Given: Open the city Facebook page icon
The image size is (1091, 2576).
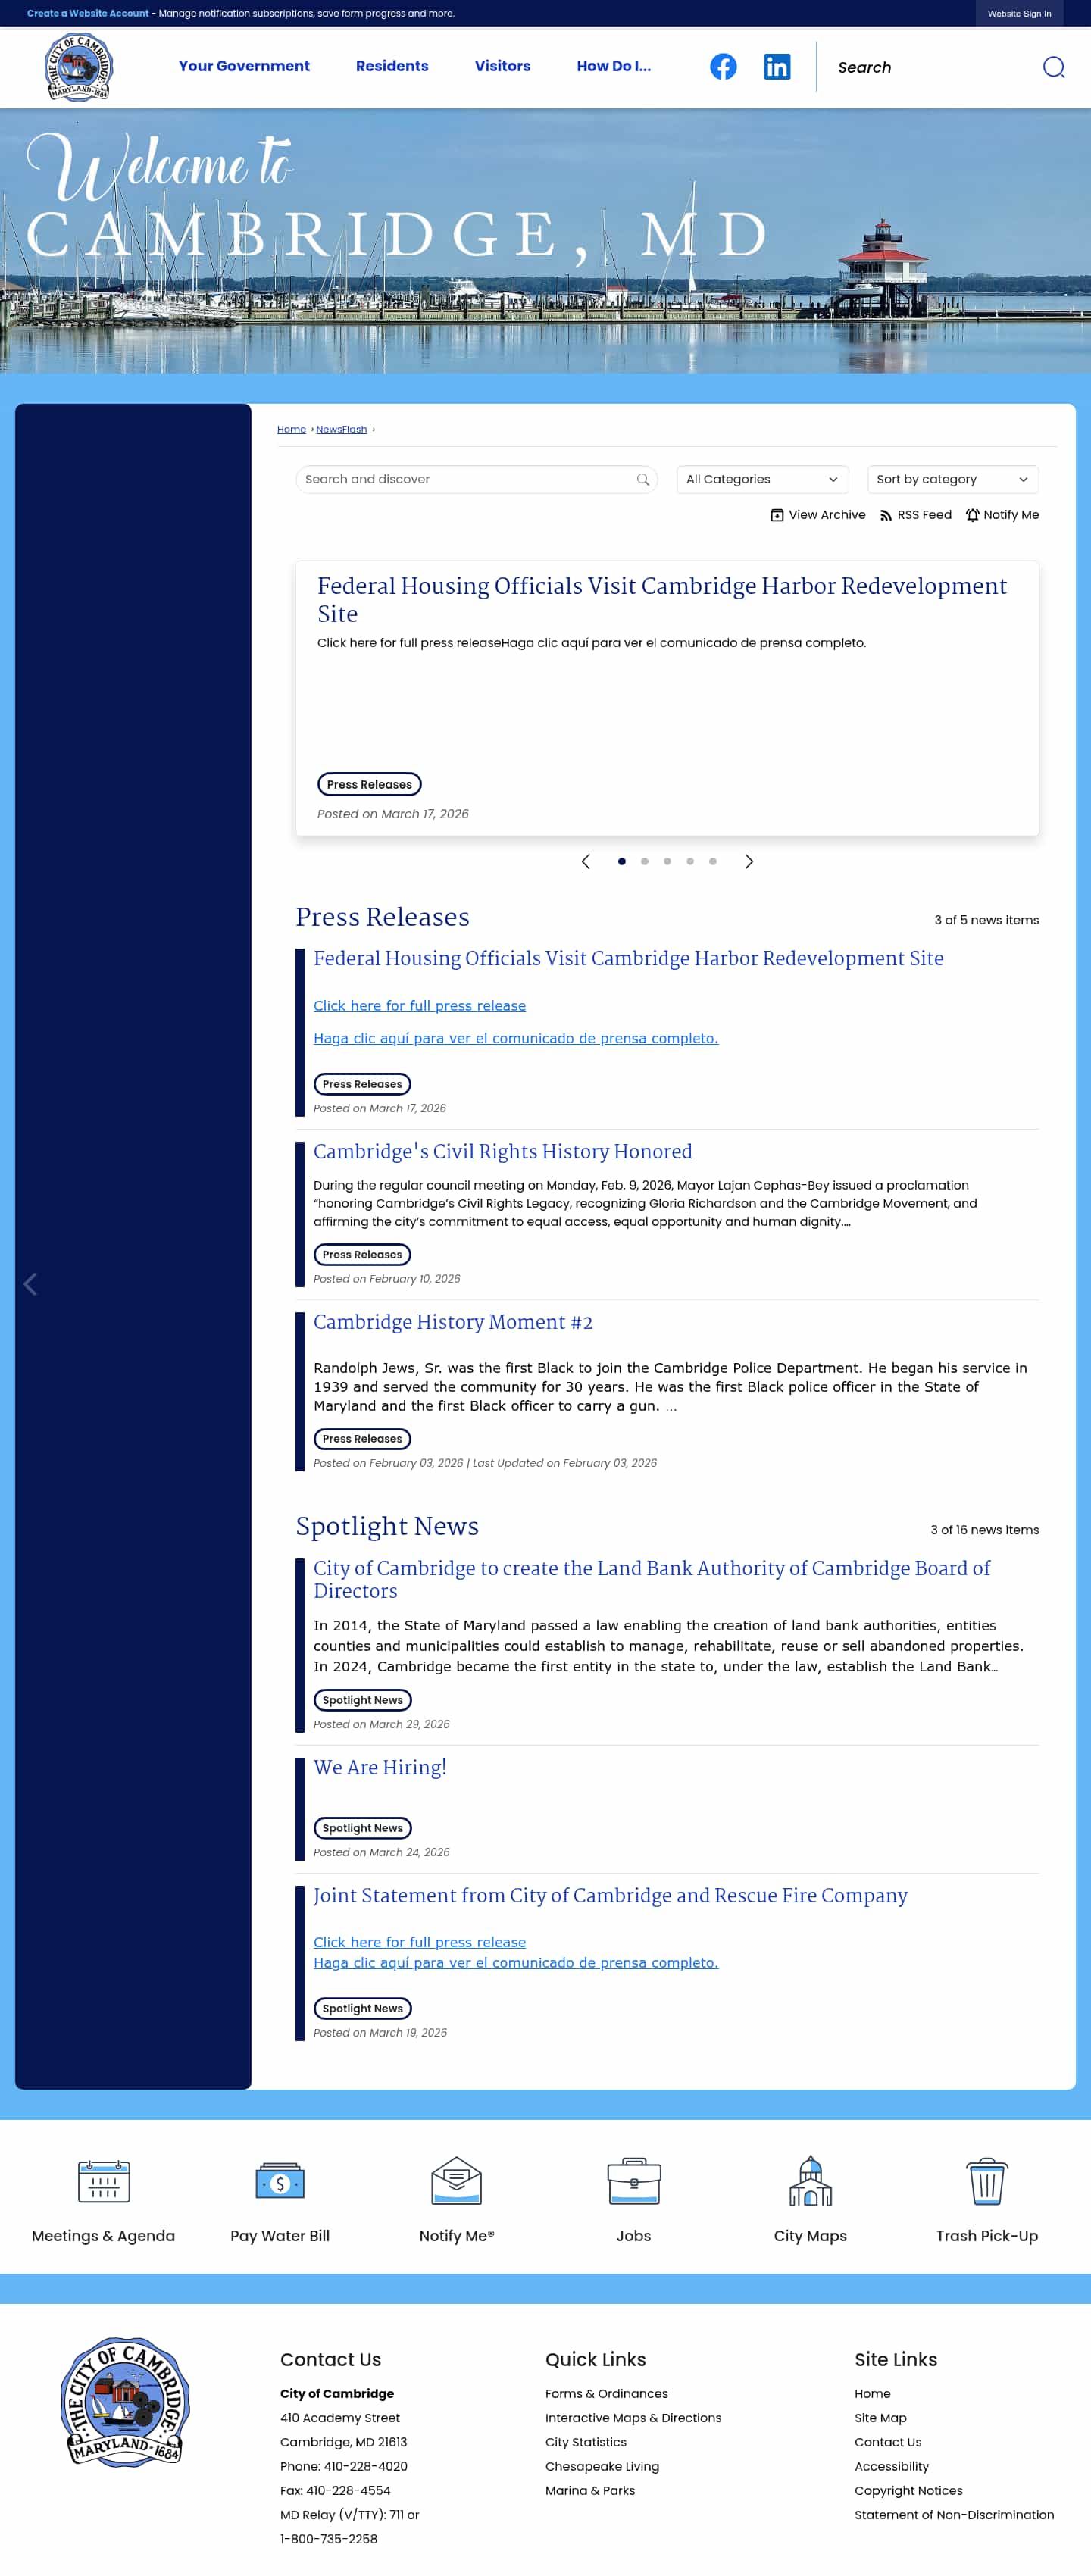Looking at the screenshot, I should [723, 66].
